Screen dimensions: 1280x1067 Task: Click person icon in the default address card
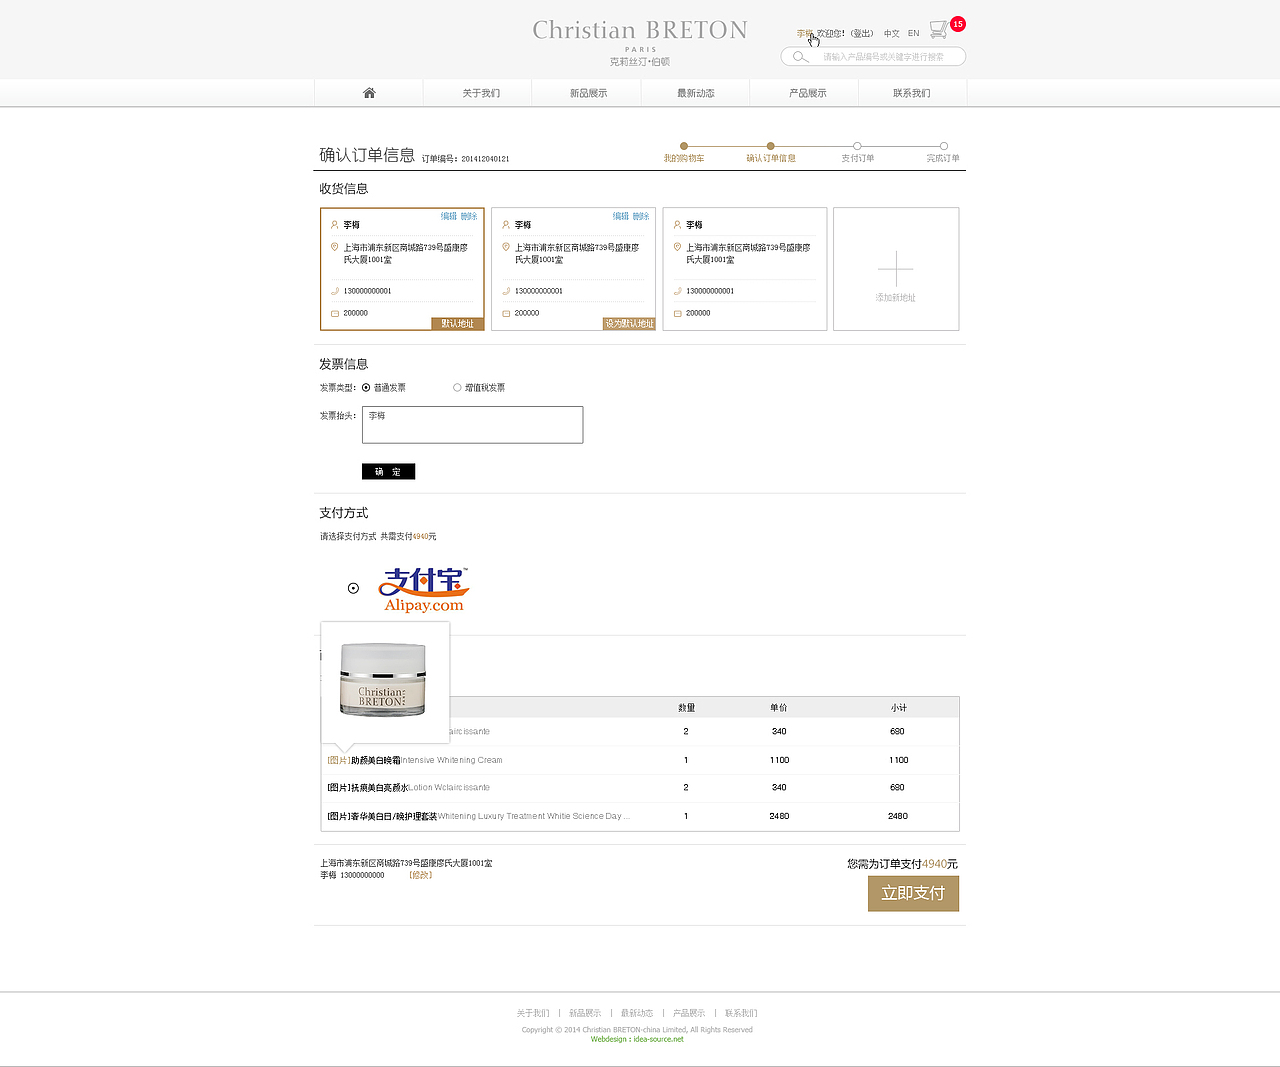(x=335, y=225)
